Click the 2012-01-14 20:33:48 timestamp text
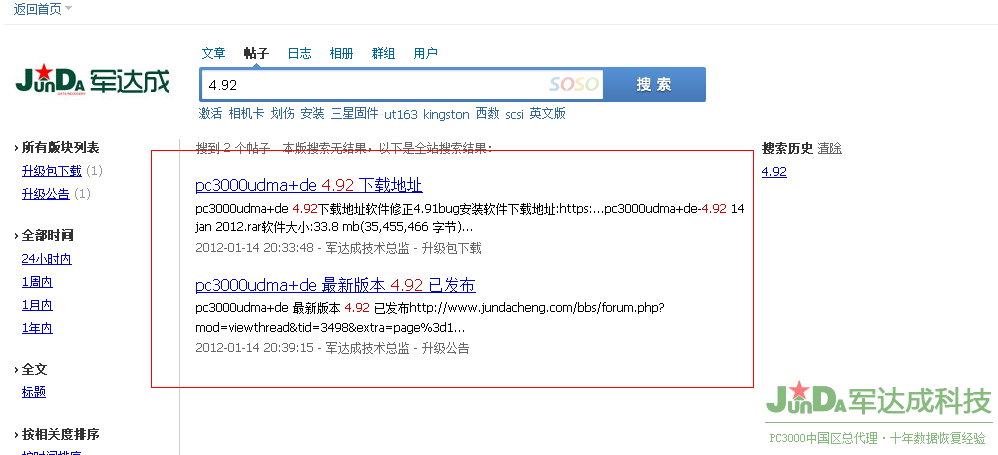Viewport: 998px width, 455px height. pyautogui.click(x=255, y=248)
